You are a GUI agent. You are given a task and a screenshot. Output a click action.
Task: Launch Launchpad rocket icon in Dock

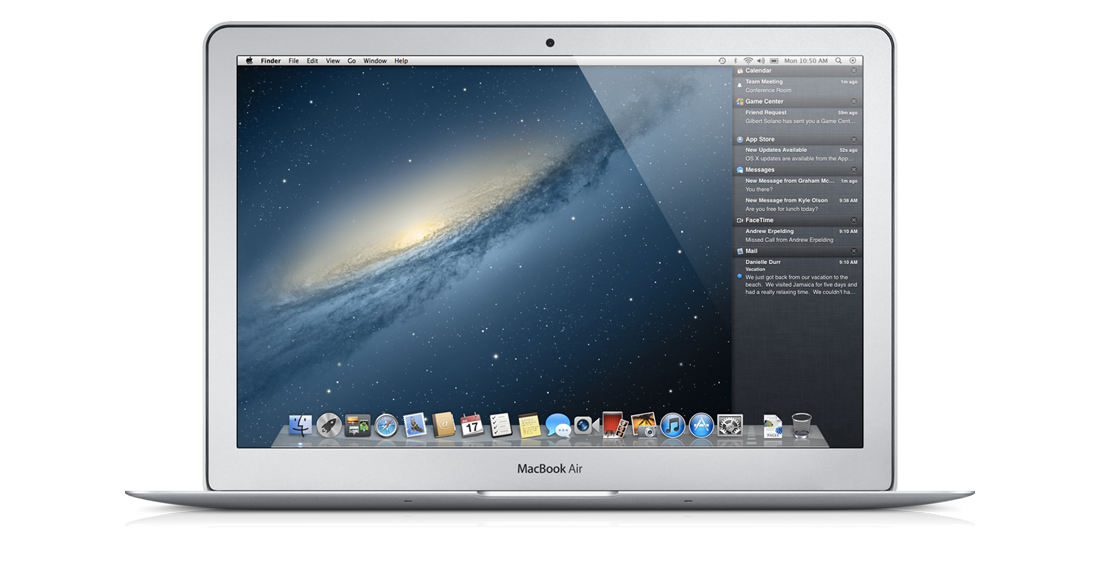pos(329,425)
